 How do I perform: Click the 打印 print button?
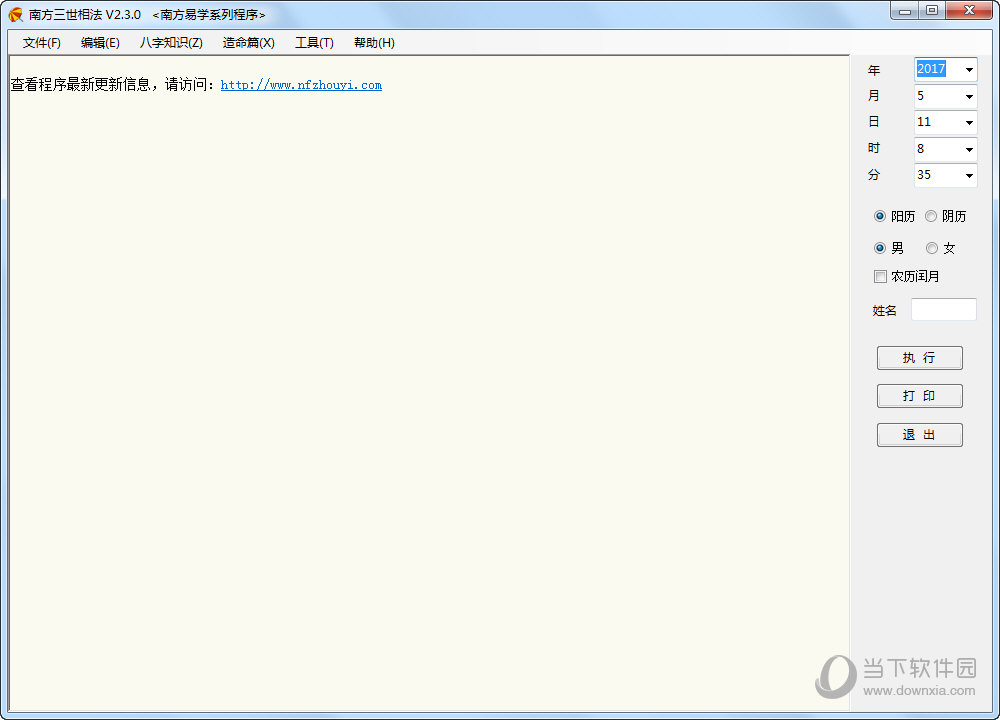click(919, 396)
